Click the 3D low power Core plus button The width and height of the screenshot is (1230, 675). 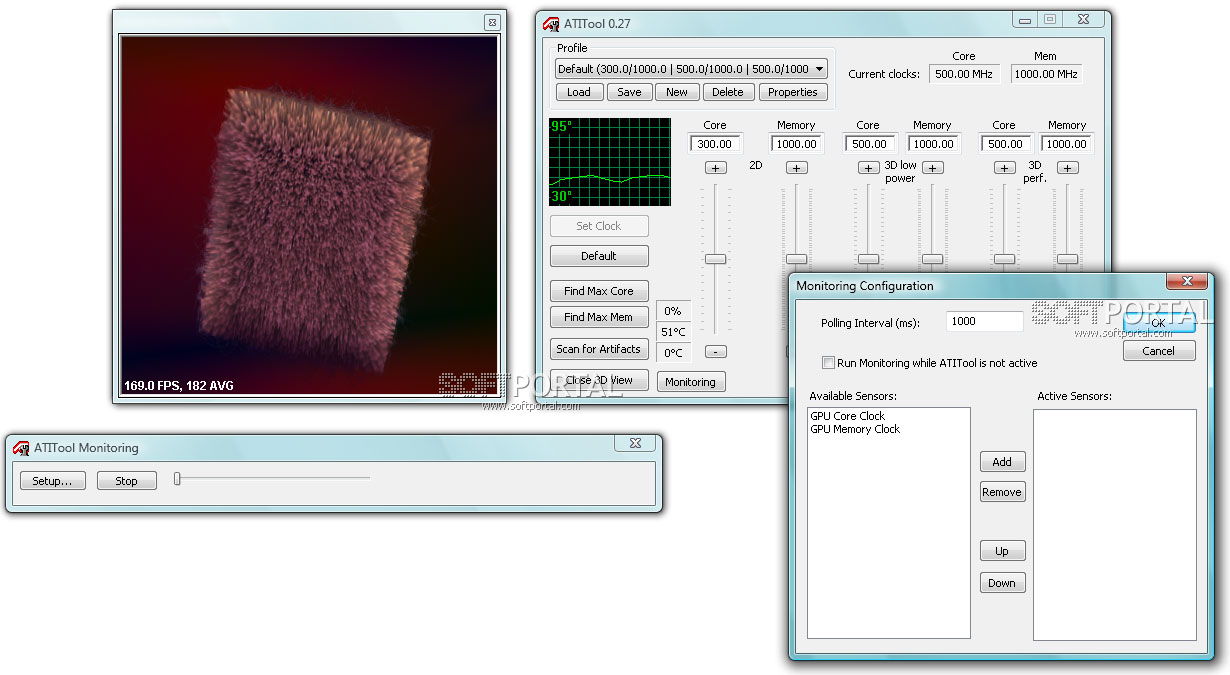coord(868,168)
